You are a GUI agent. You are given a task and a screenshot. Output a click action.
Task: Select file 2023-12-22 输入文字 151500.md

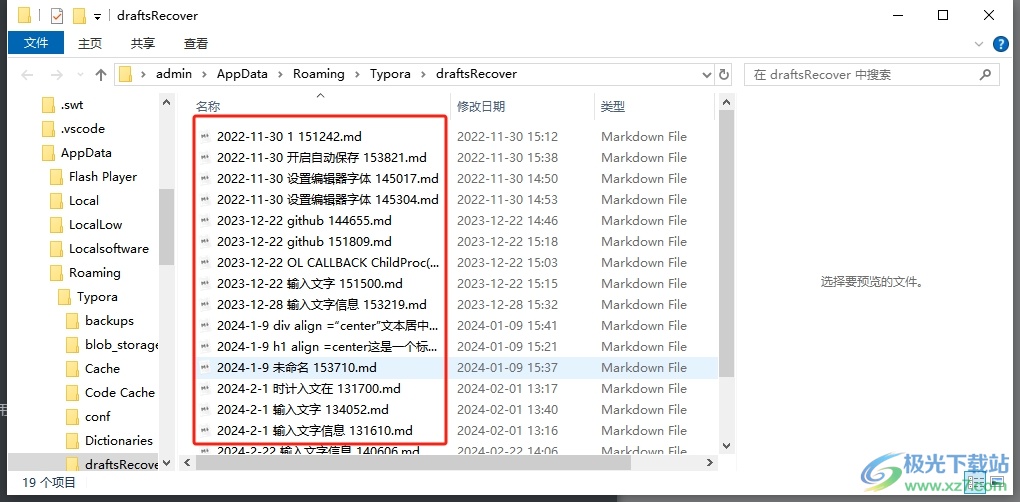310,284
